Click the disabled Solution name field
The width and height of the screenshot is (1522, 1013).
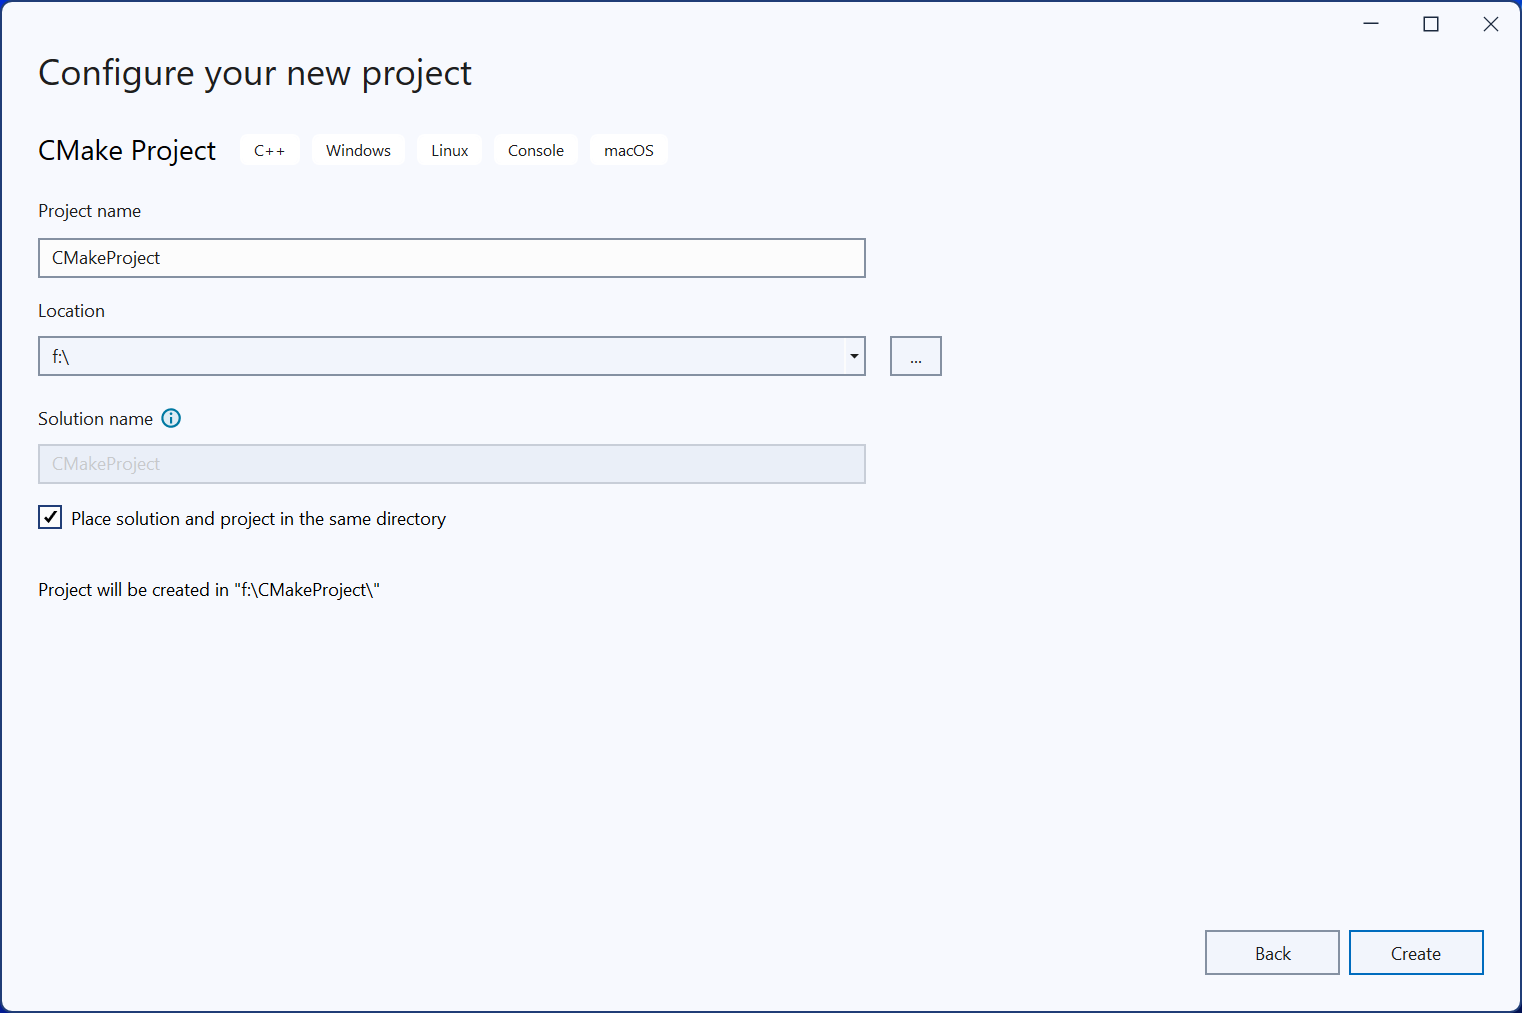451,464
